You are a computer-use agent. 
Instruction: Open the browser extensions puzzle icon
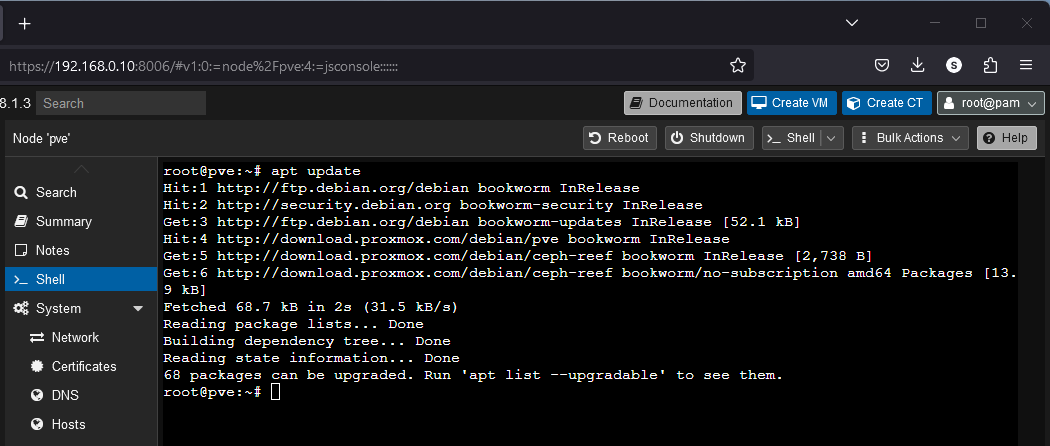coord(990,65)
